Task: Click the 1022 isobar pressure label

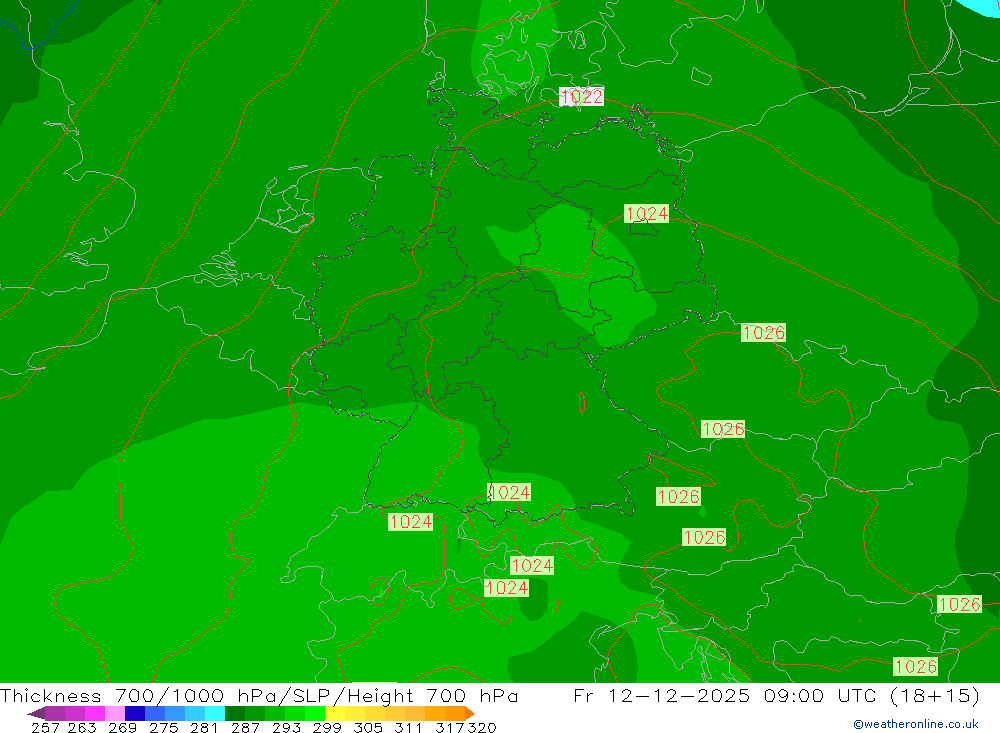Action: [x=581, y=97]
